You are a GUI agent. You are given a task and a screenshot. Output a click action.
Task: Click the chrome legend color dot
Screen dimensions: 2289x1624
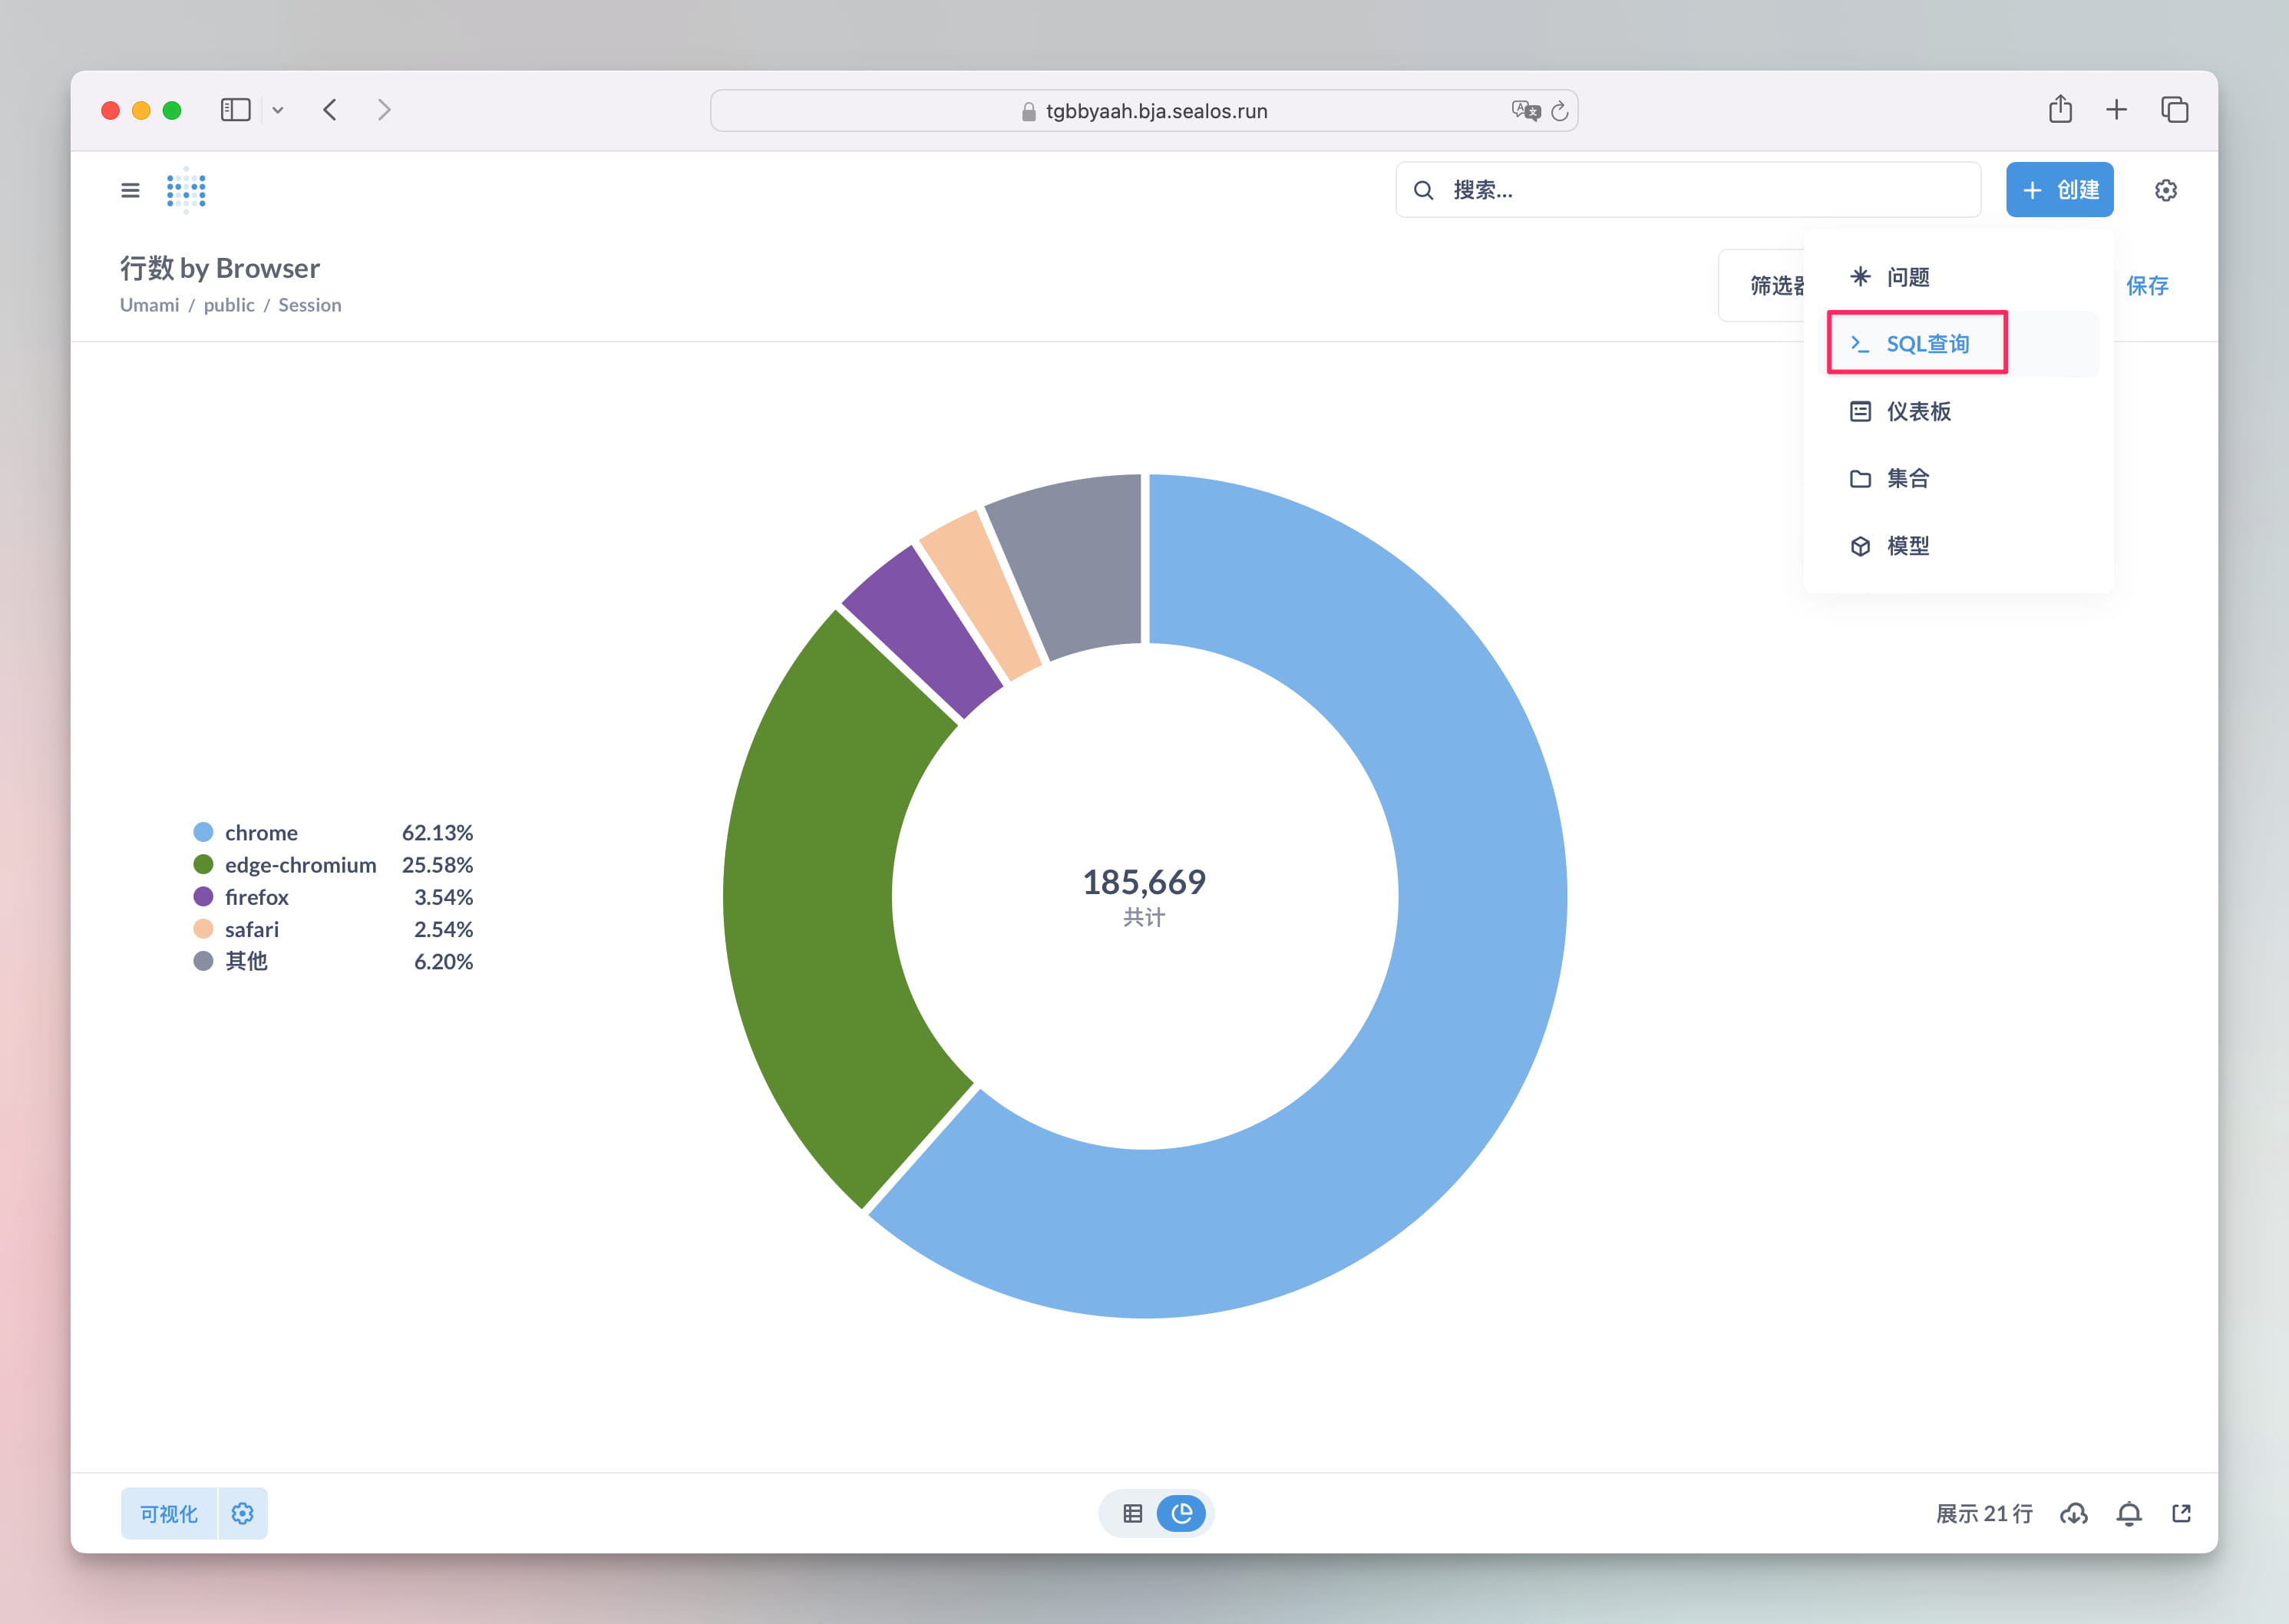tap(203, 832)
